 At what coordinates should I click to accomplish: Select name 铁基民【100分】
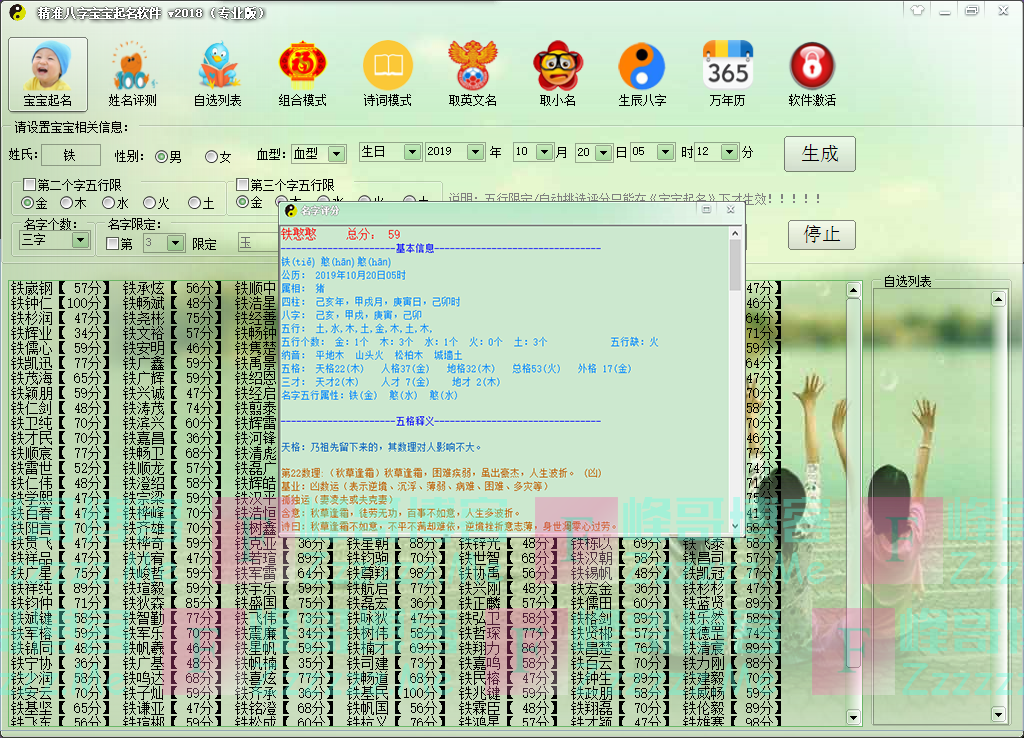click(x=396, y=694)
